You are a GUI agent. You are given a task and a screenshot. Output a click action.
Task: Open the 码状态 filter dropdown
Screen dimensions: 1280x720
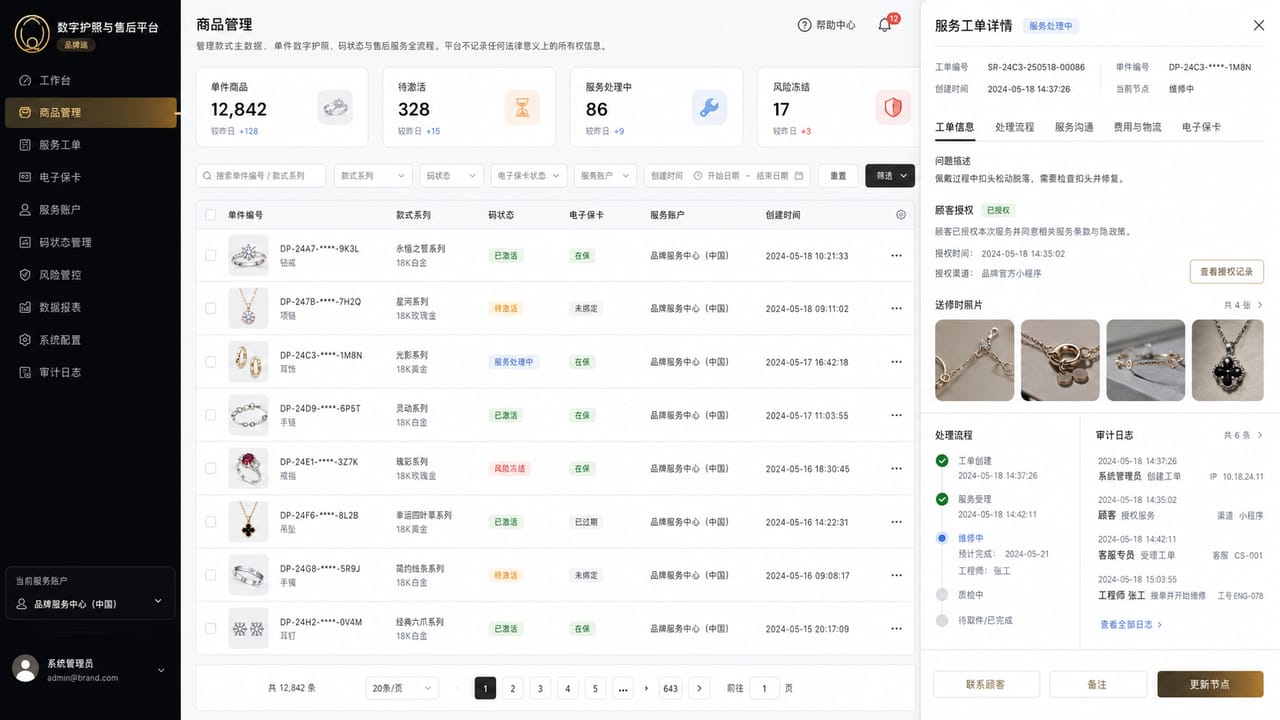pyautogui.click(x=451, y=175)
